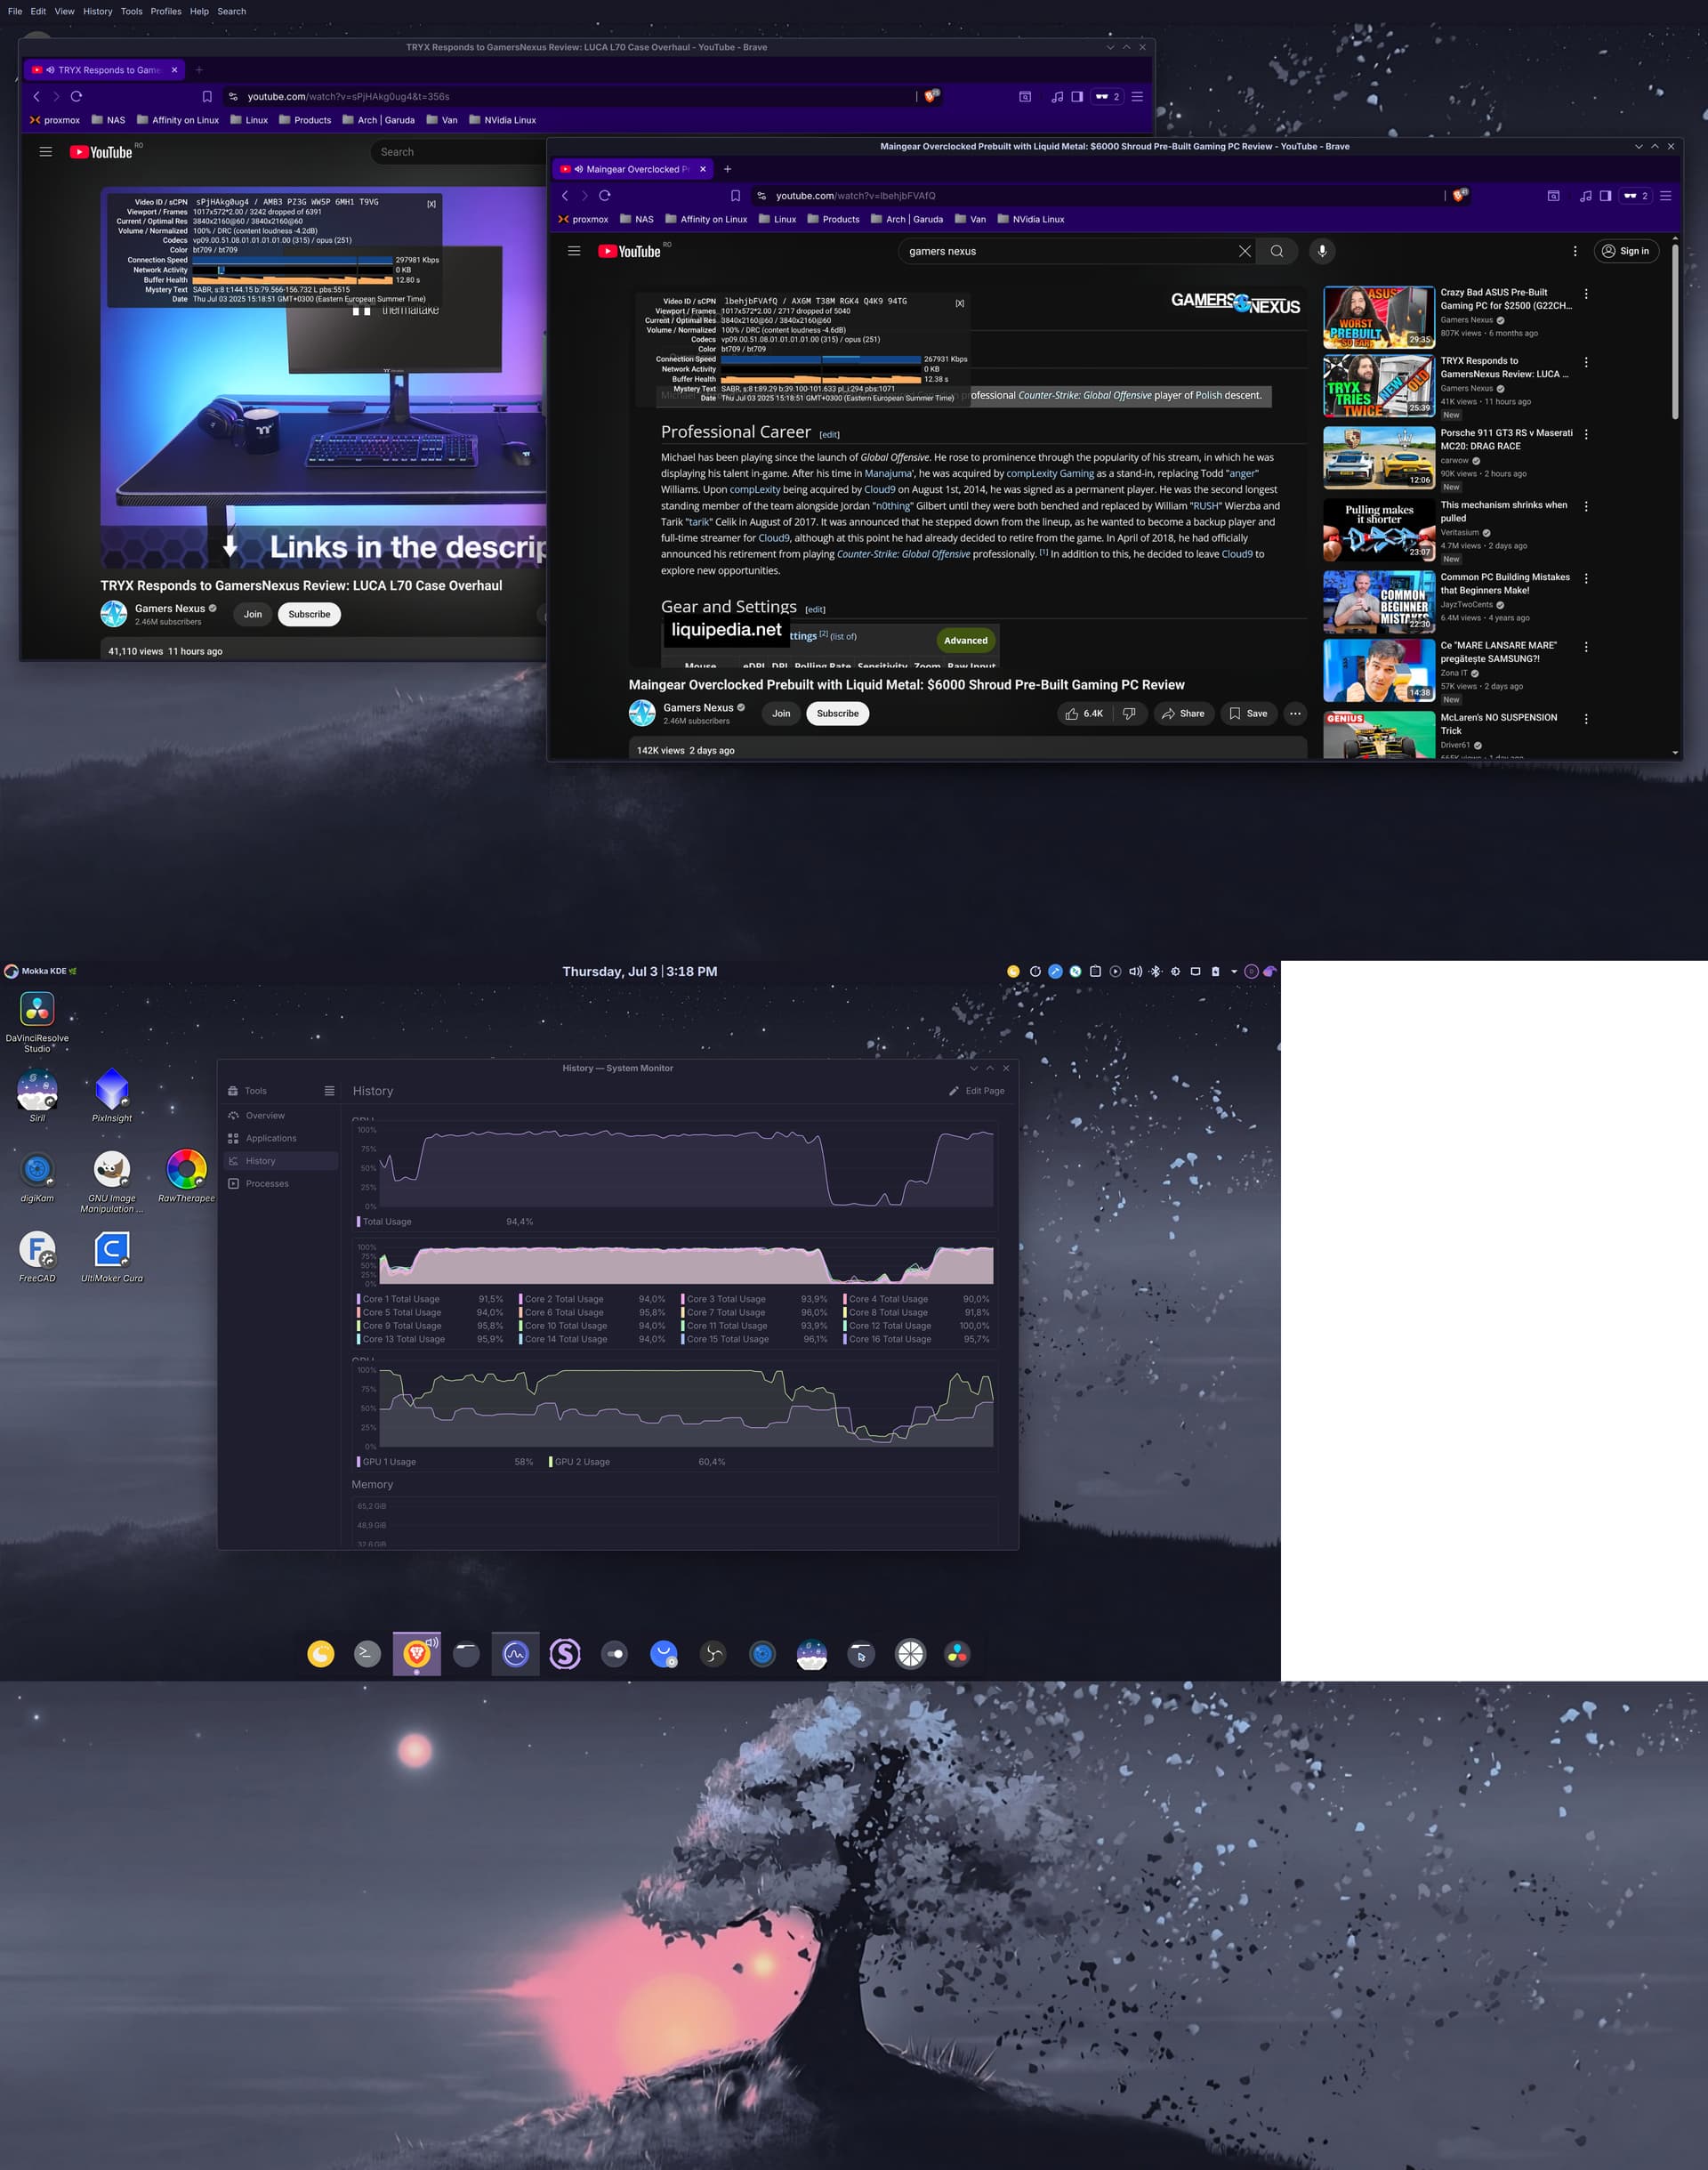Like the Maingear video (6.4K)

[1084, 713]
